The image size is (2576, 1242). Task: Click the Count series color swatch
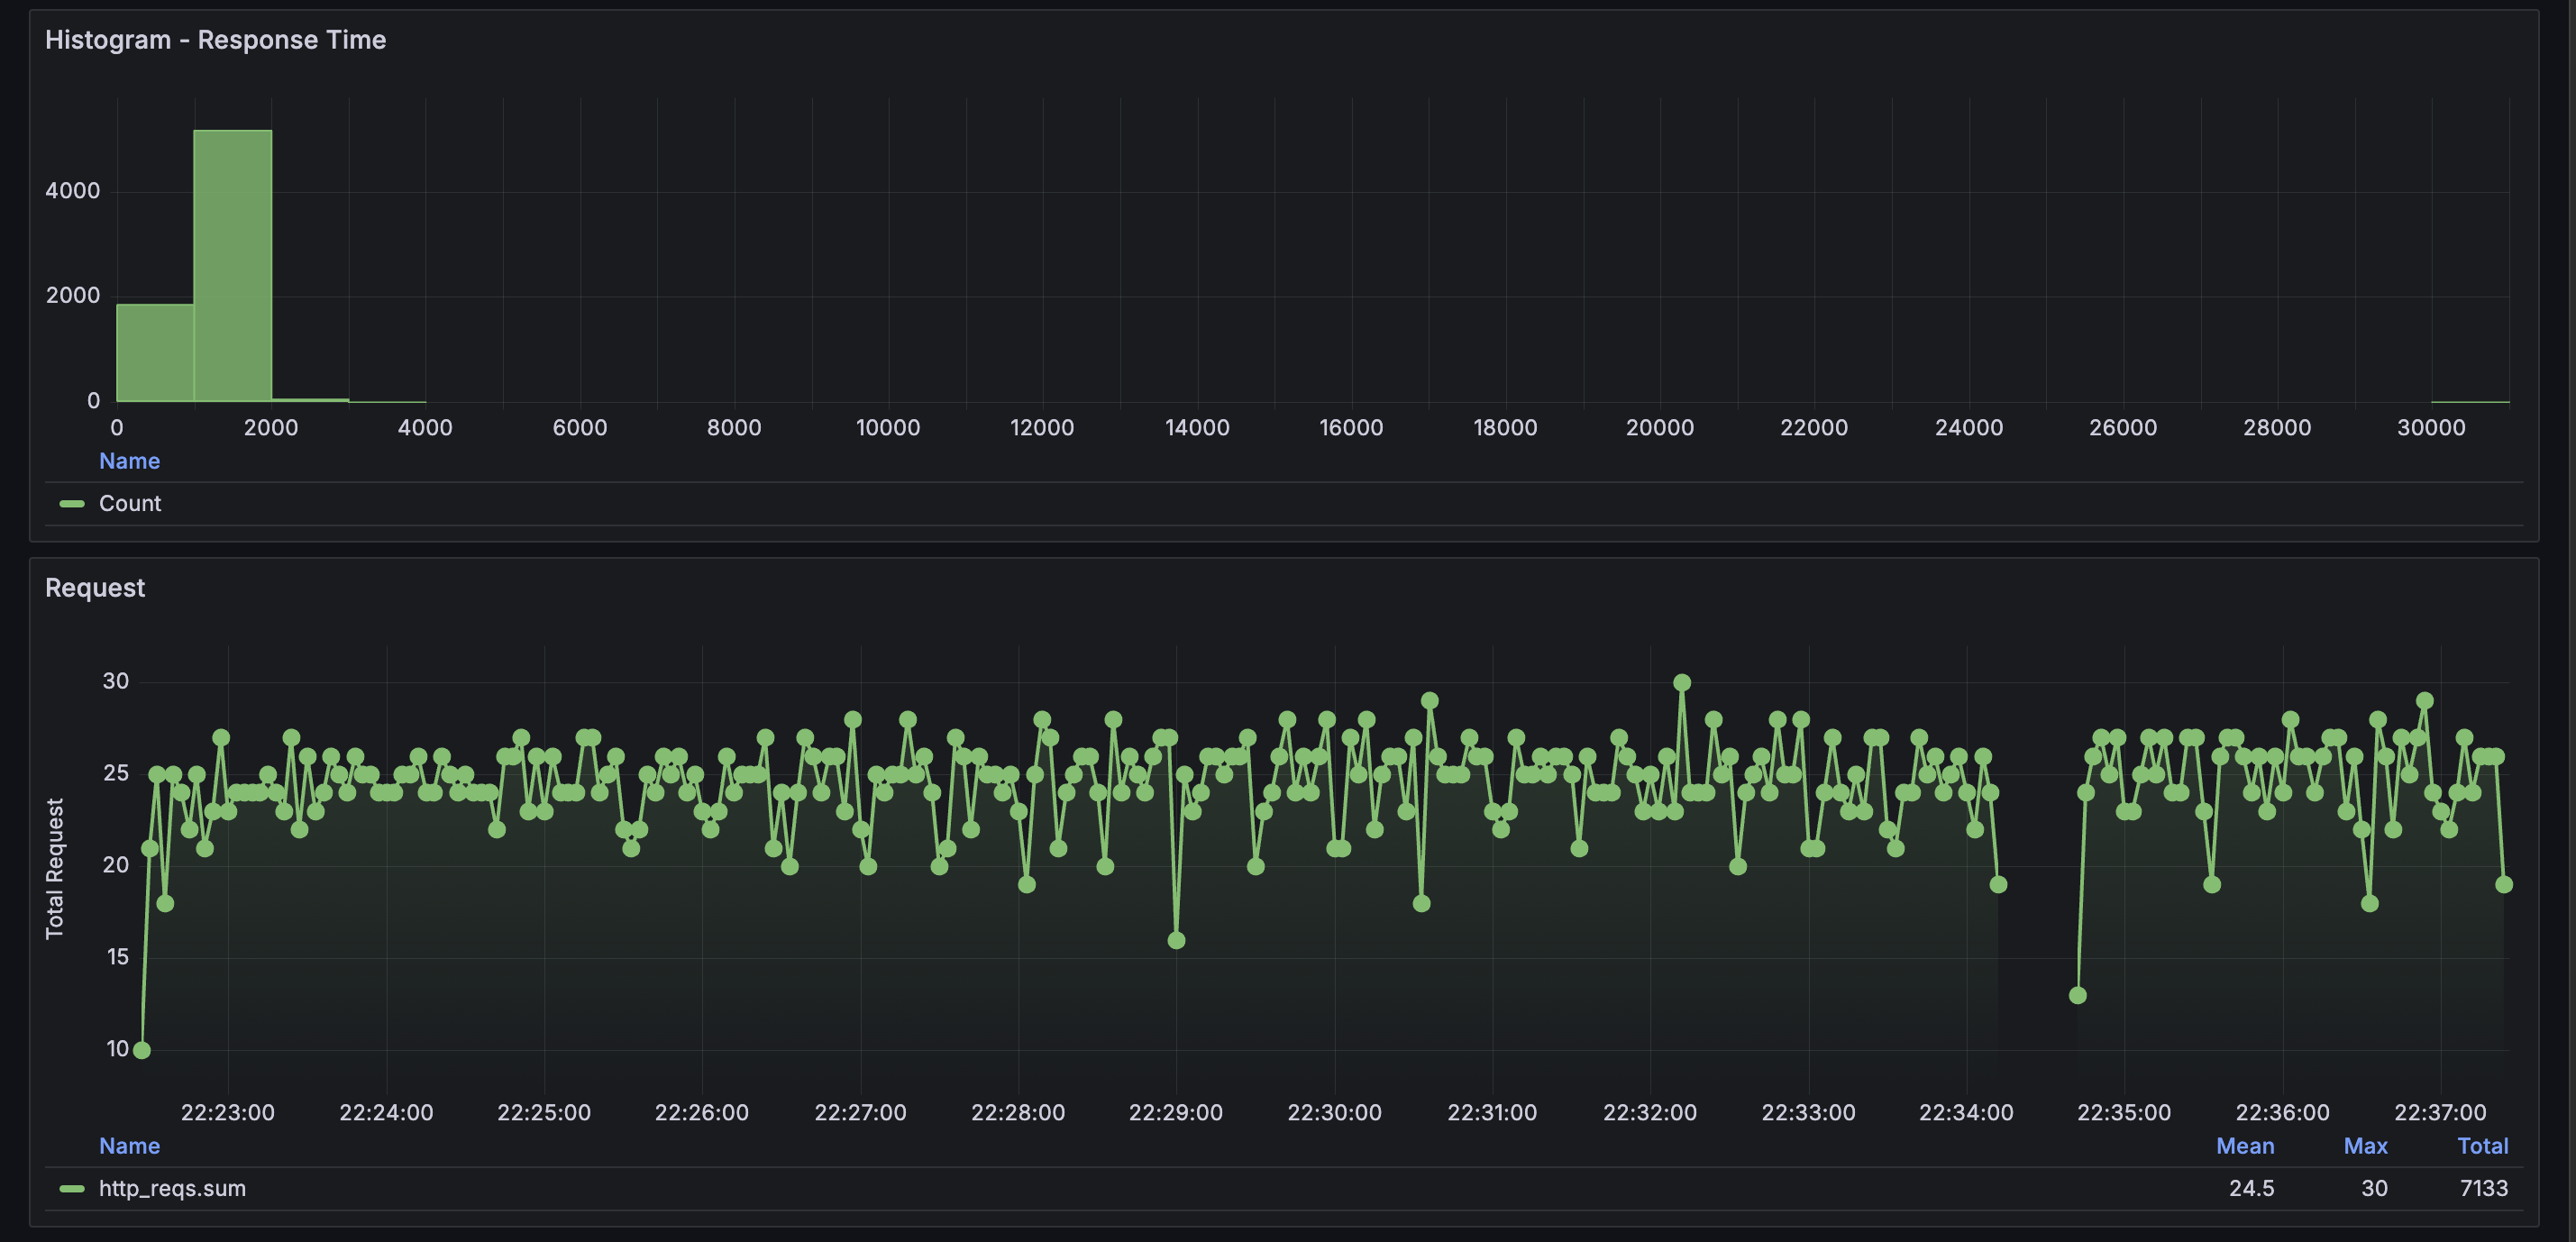(x=72, y=504)
